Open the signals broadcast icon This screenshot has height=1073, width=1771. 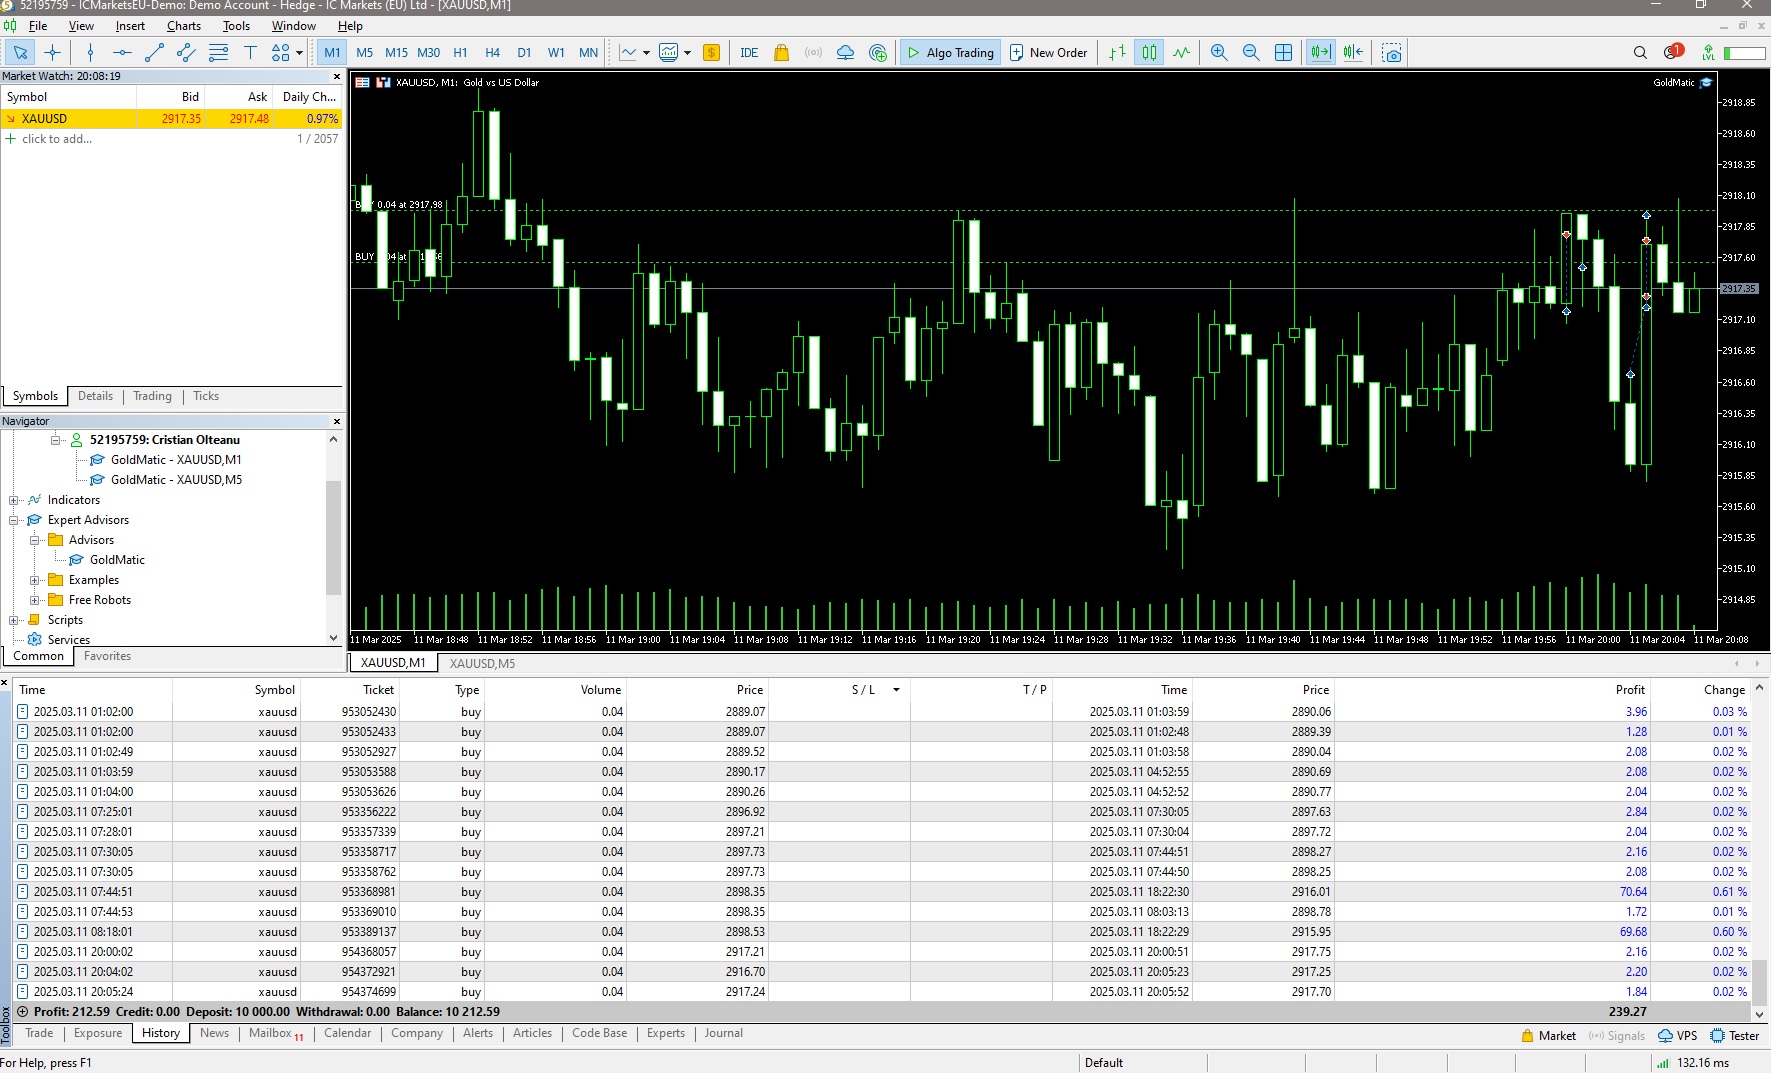click(814, 53)
